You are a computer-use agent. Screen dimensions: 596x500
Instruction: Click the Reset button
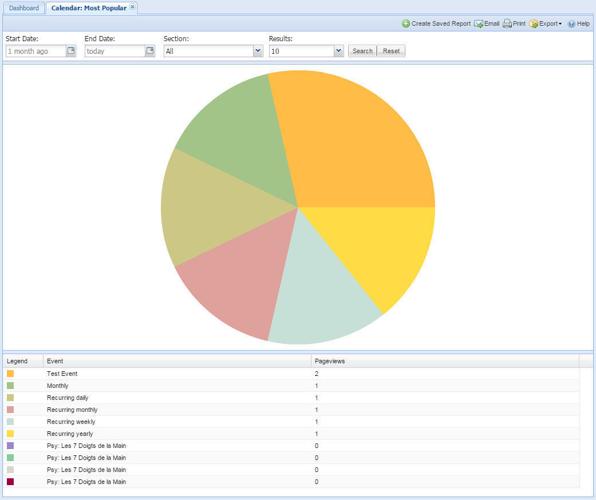tap(391, 51)
